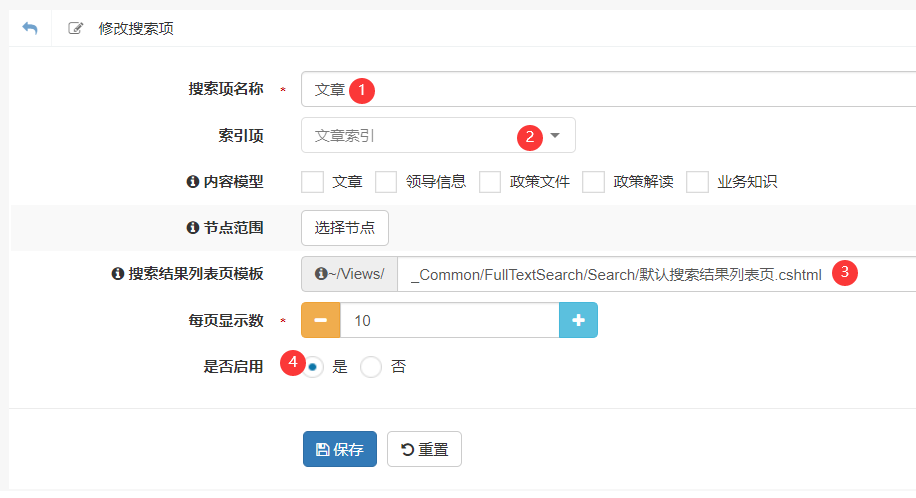
Task: Tick the 政策文件 checkbox
Action: tap(490, 182)
